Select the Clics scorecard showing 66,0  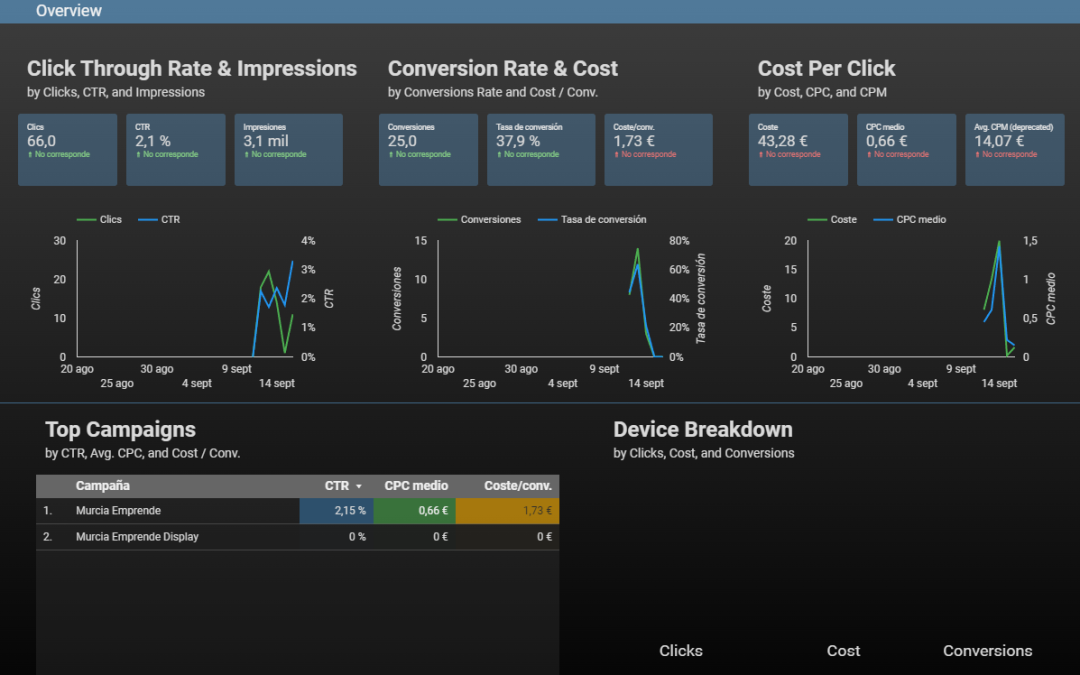pyautogui.click(x=67, y=149)
